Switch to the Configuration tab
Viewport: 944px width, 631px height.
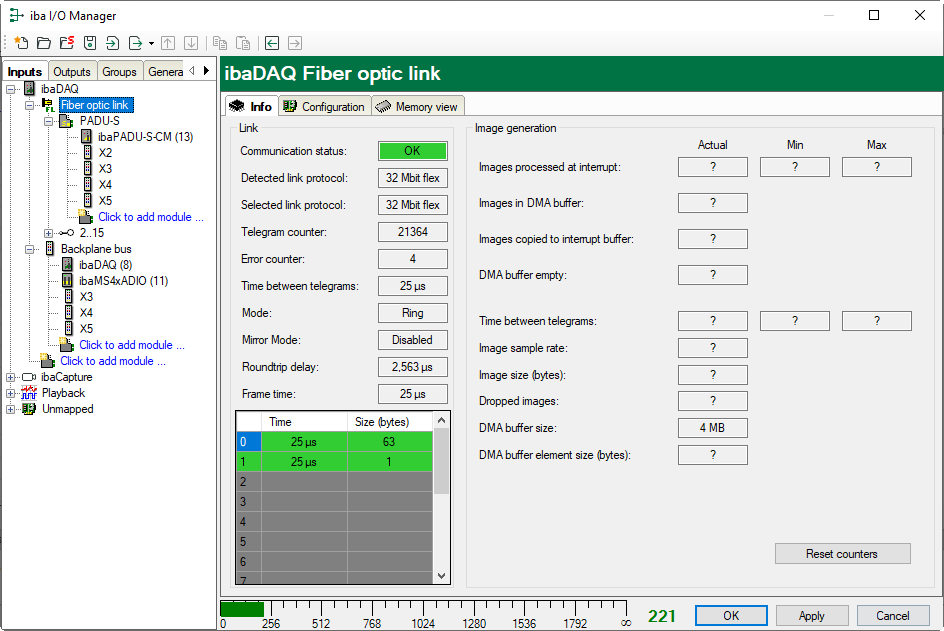point(323,107)
